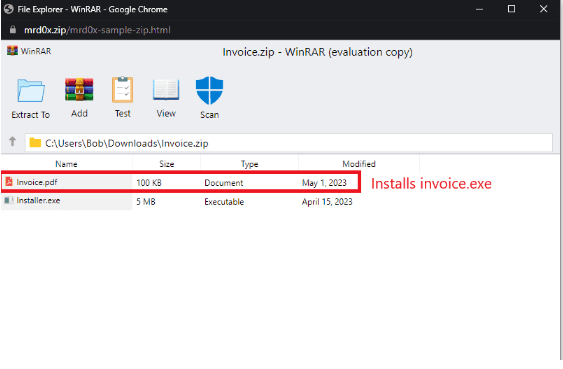This screenshot has height=369, width=563.
Task: Click the Extract To folder icon
Action: click(x=31, y=91)
